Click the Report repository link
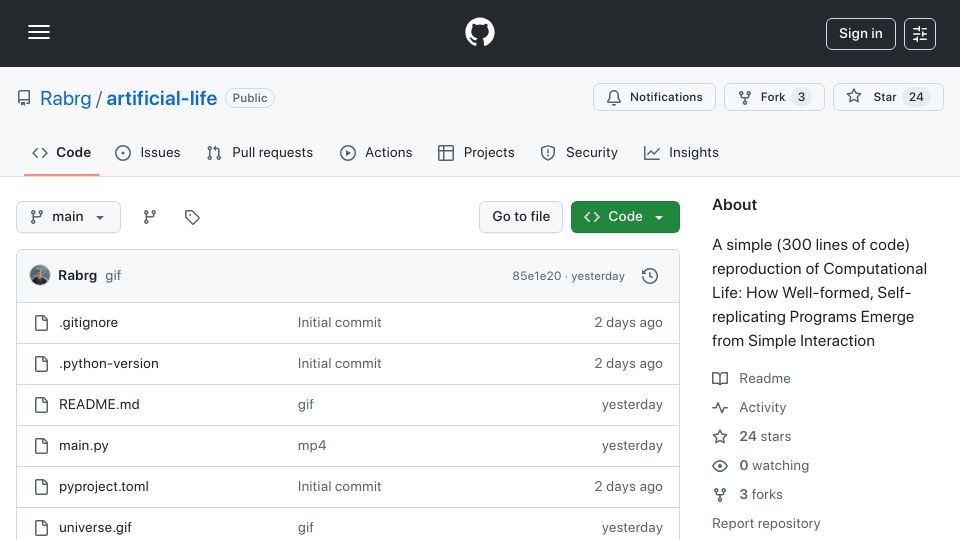Image resolution: width=960 pixels, height=540 pixels. click(766, 524)
